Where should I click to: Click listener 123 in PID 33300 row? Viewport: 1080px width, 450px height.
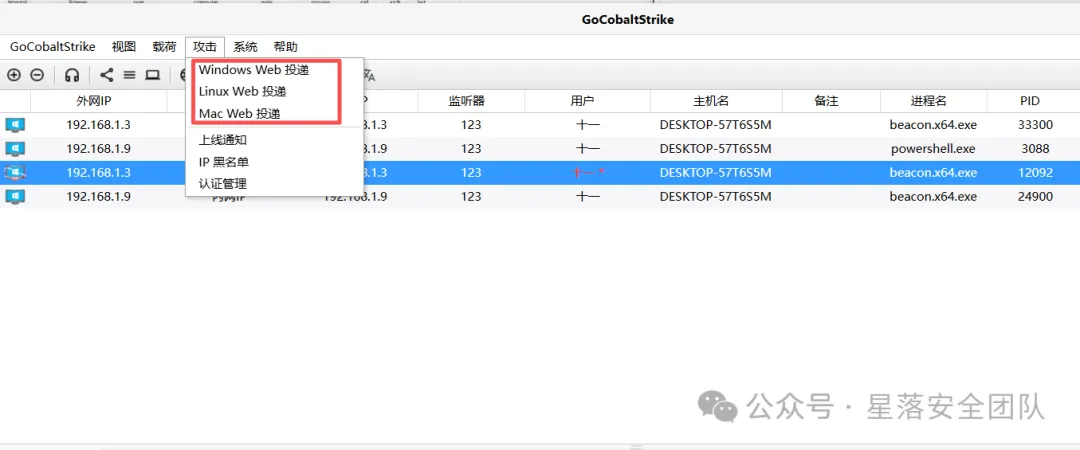(471, 125)
